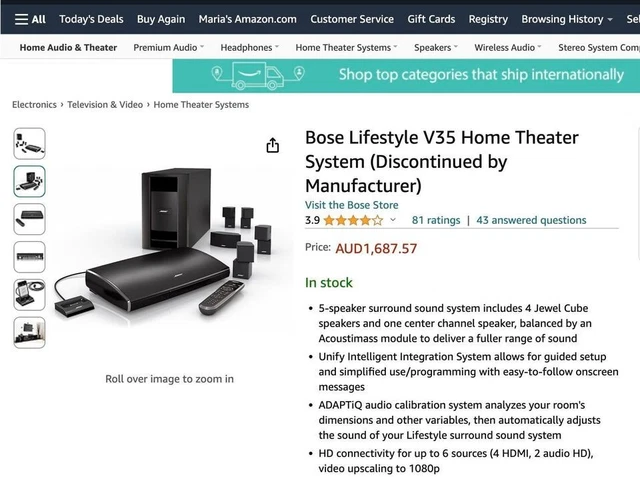
Task: Open the Customer Service menu item
Action: coord(352,19)
